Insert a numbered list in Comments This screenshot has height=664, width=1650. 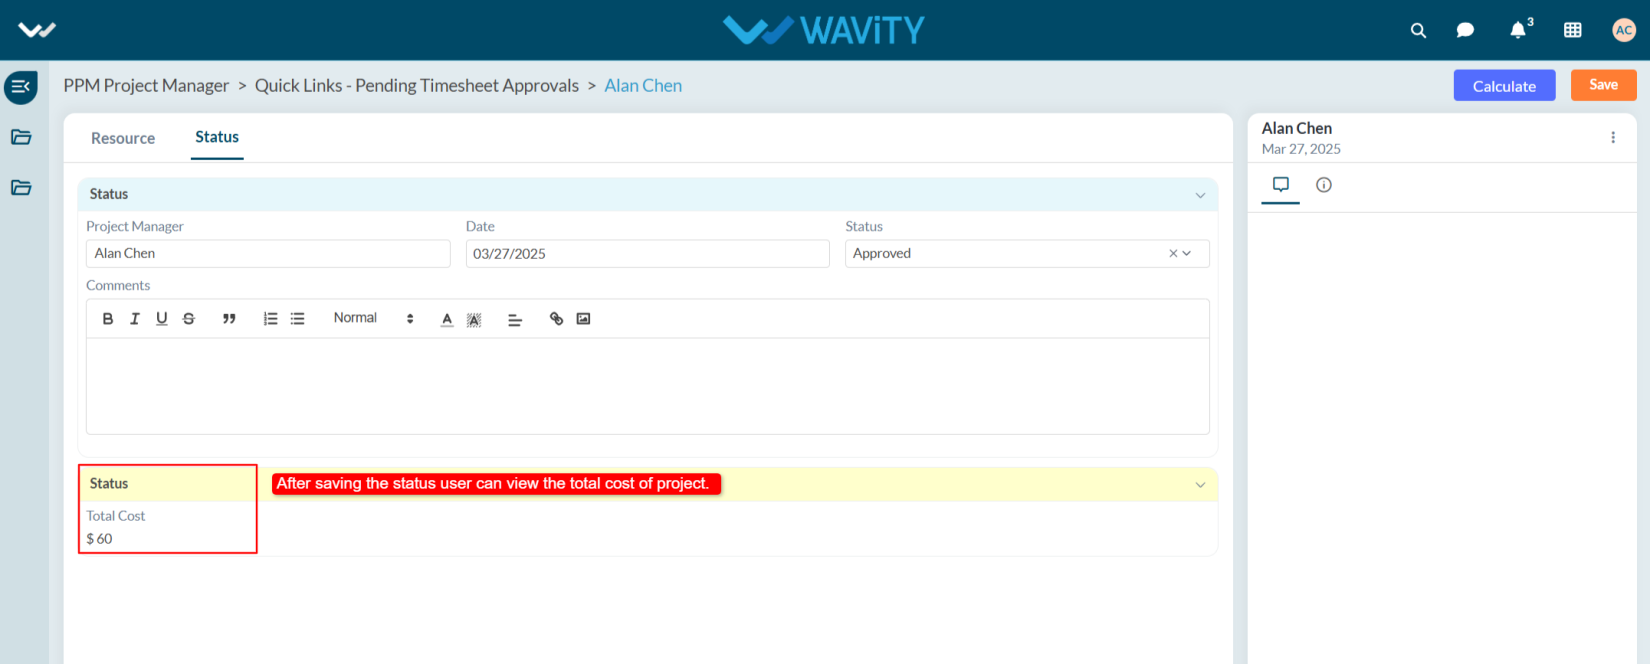270,319
